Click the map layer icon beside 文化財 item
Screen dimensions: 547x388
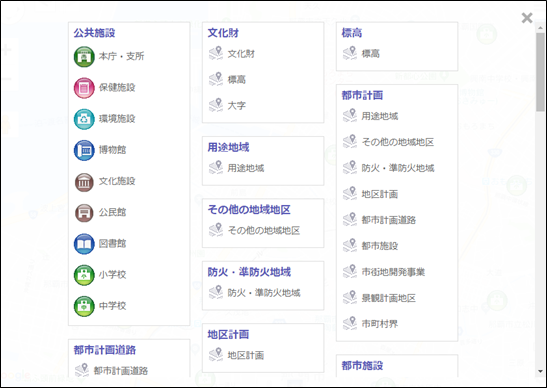(216, 53)
